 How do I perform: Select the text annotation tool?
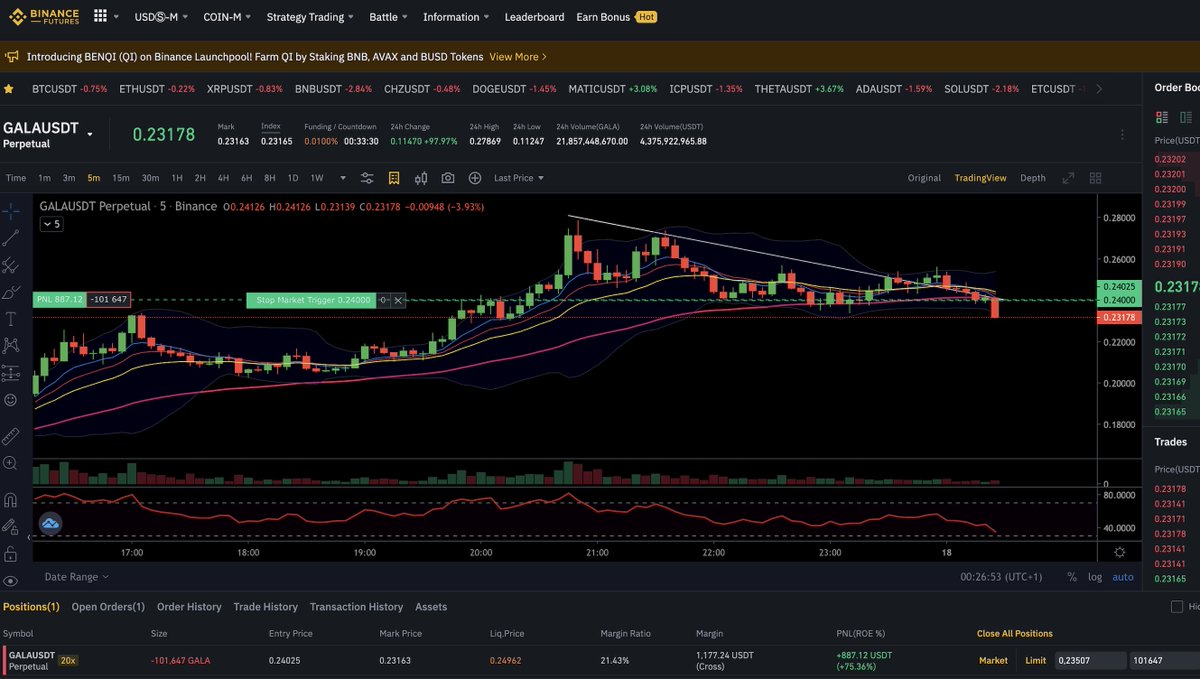[x=11, y=319]
